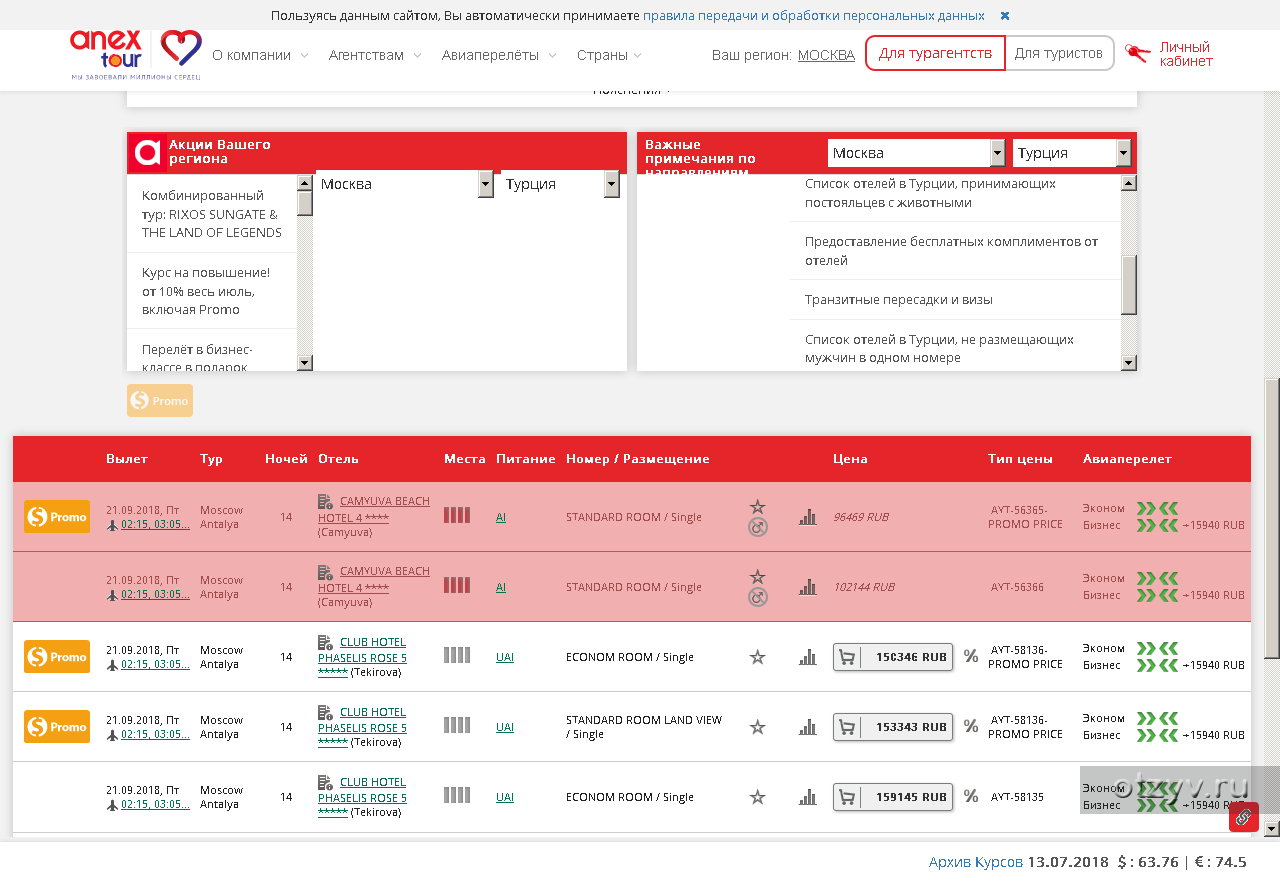Open Турция dropdown in Важные примечания
Viewport: 1280px width, 881px height.
point(1072,153)
